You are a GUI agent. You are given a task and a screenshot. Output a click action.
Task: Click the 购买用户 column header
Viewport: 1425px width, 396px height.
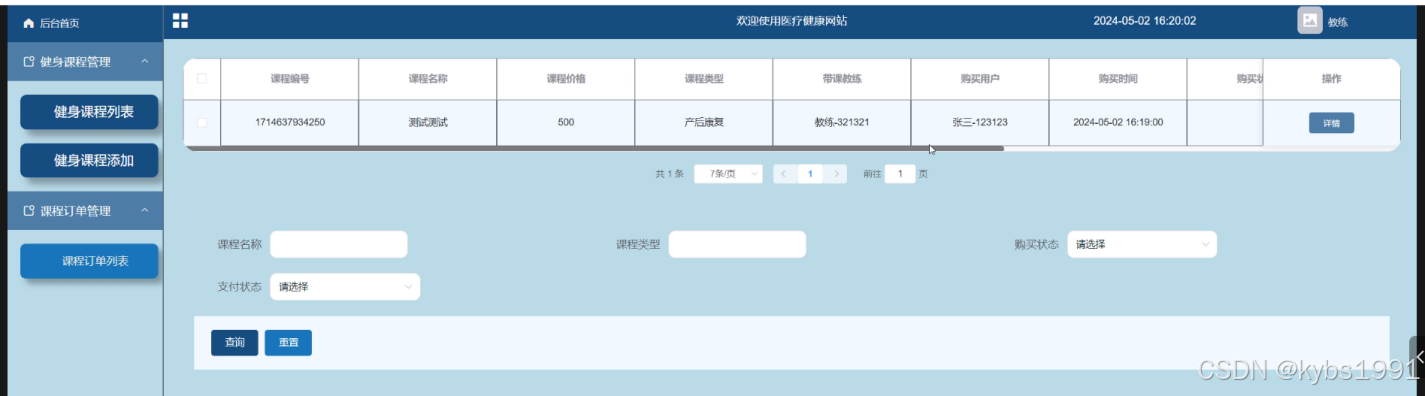(x=980, y=79)
